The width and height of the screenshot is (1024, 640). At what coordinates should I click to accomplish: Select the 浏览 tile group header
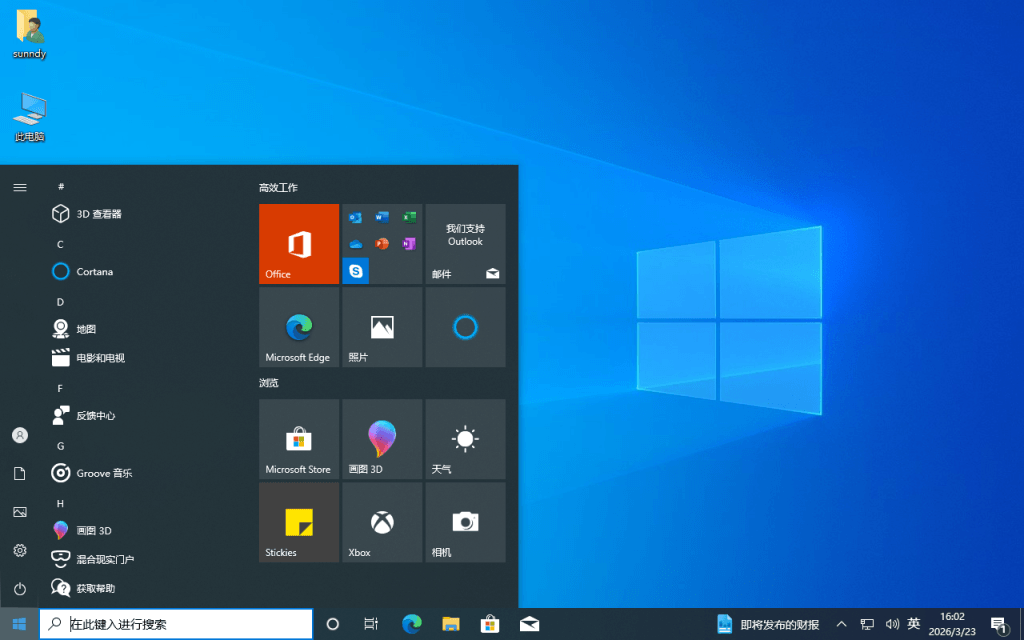click(x=268, y=383)
